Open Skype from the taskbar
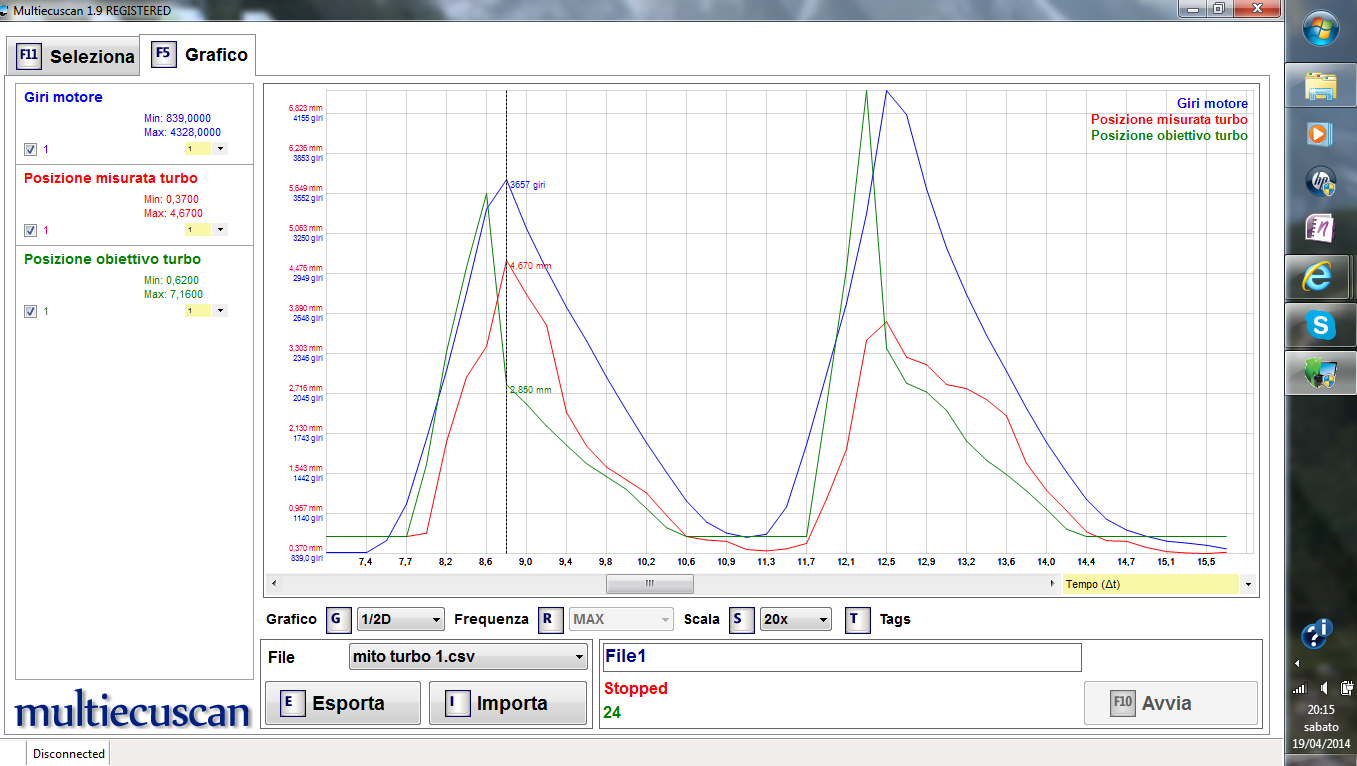 pyautogui.click(x=1320, y=324)
